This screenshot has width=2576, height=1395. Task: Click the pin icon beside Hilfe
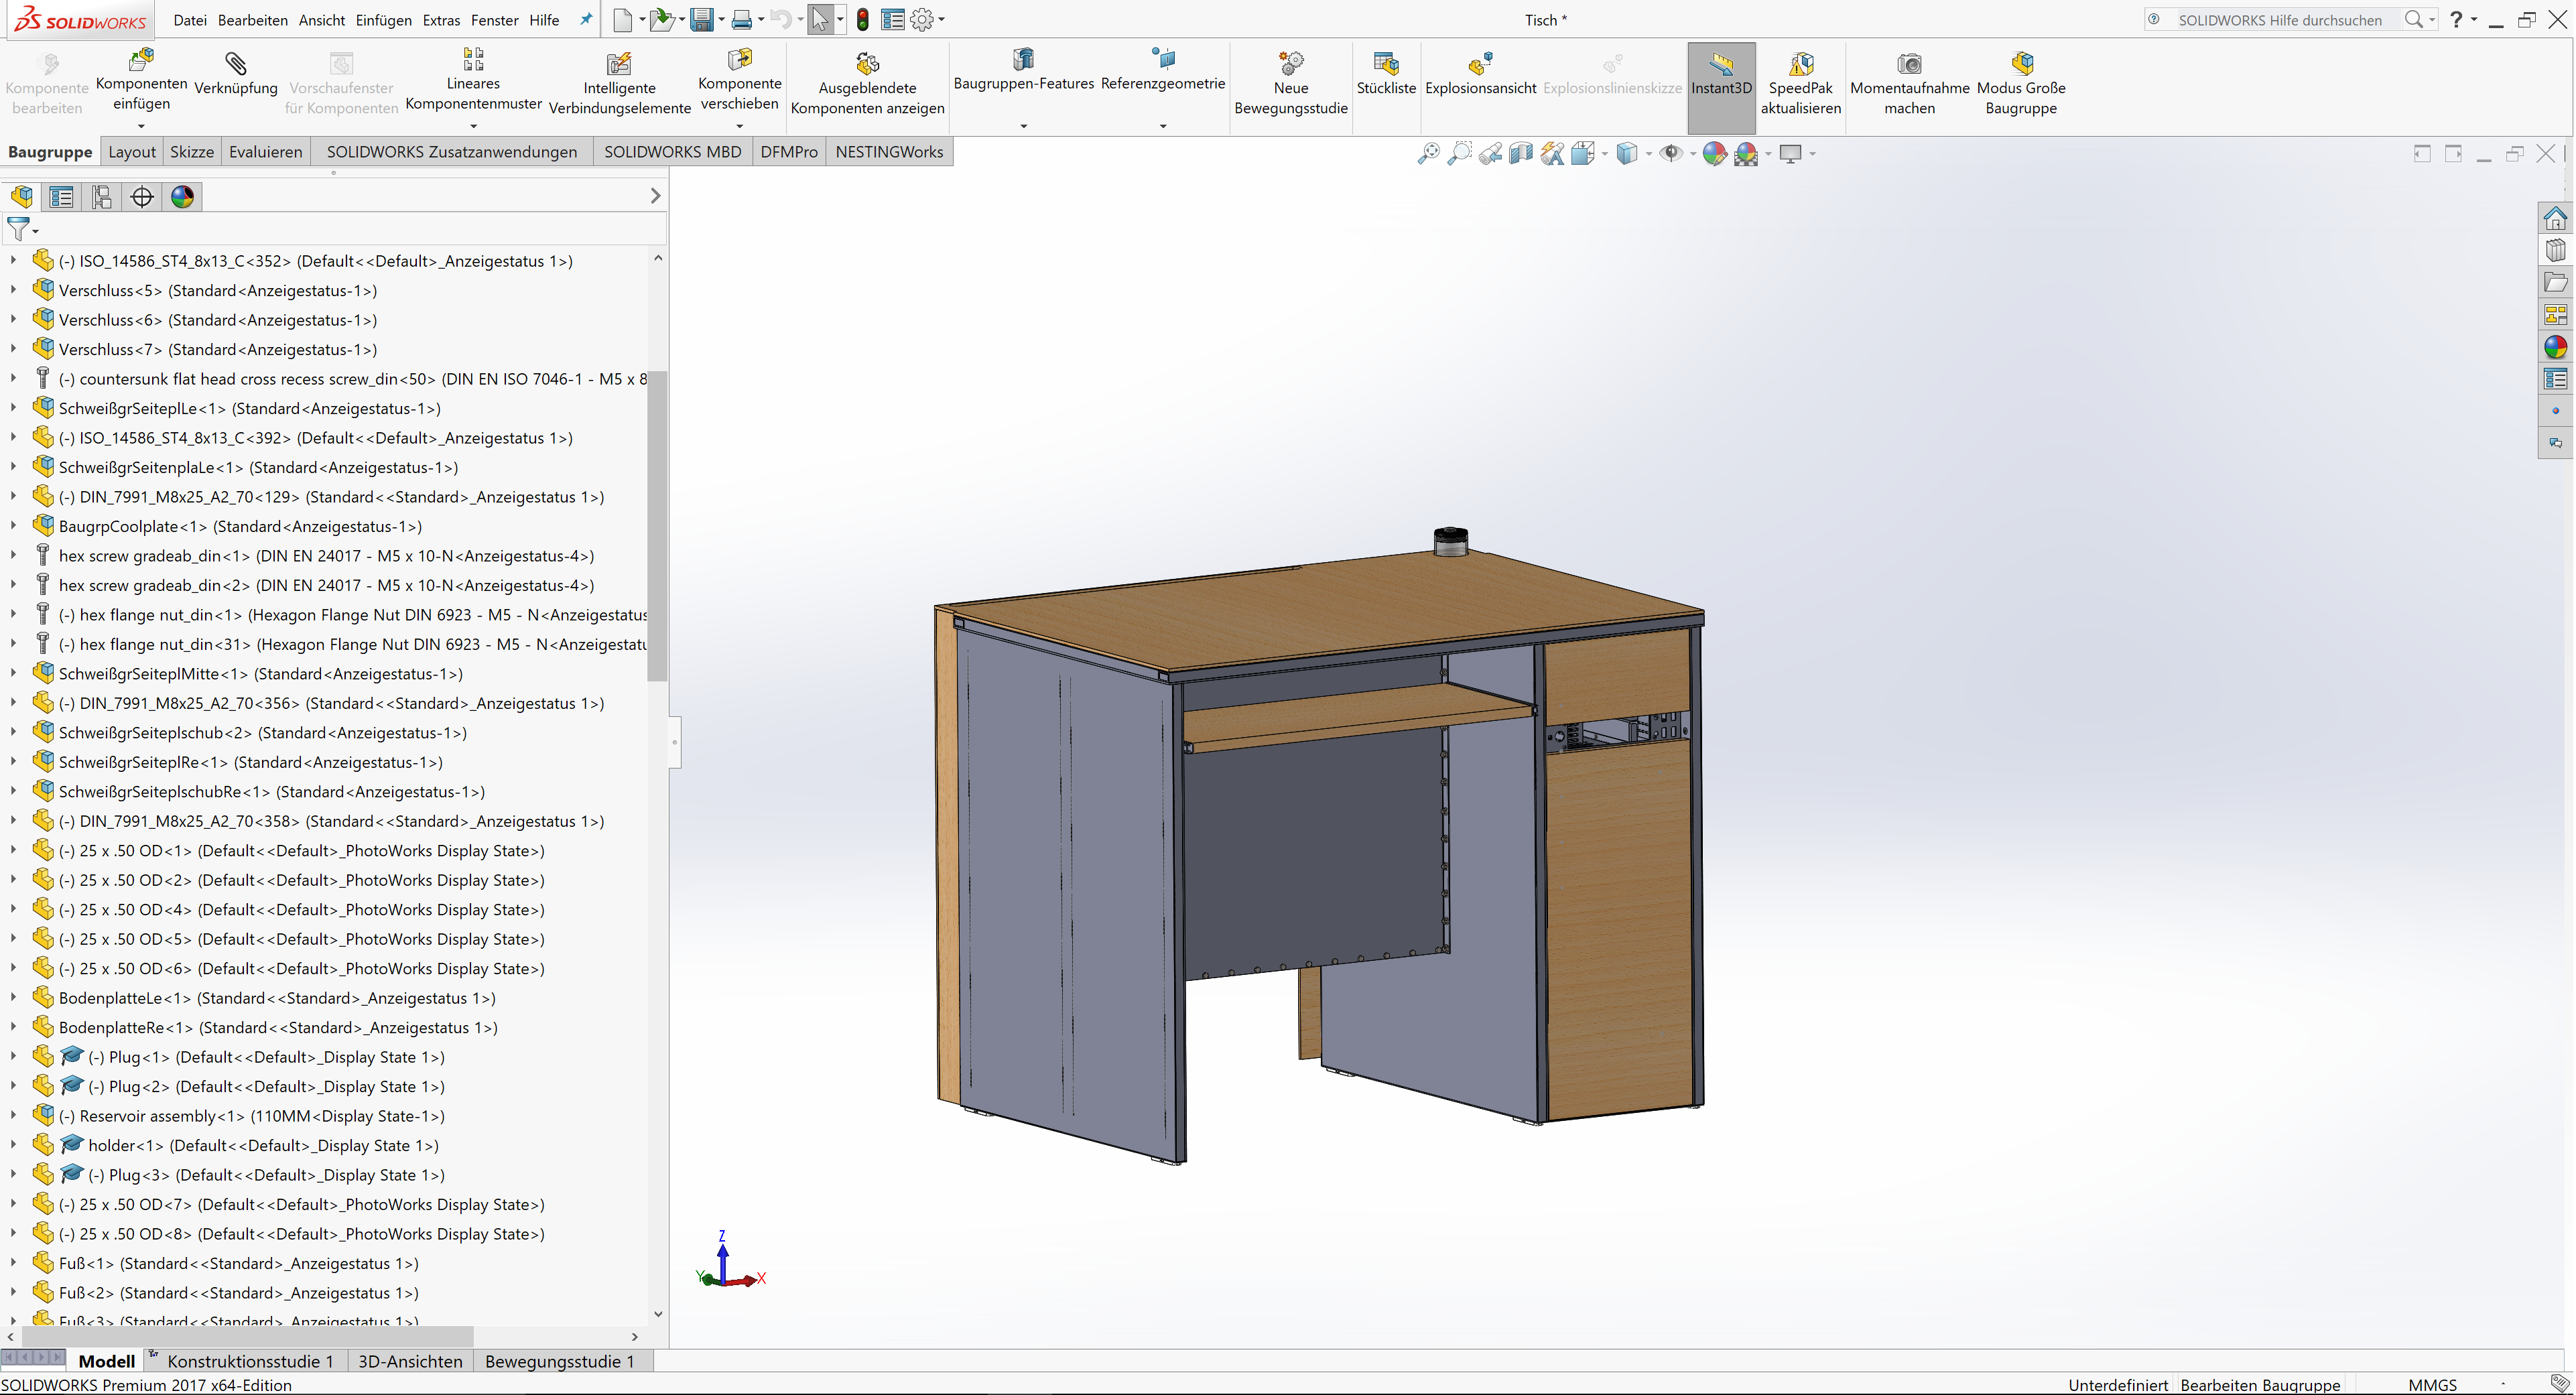586,20
